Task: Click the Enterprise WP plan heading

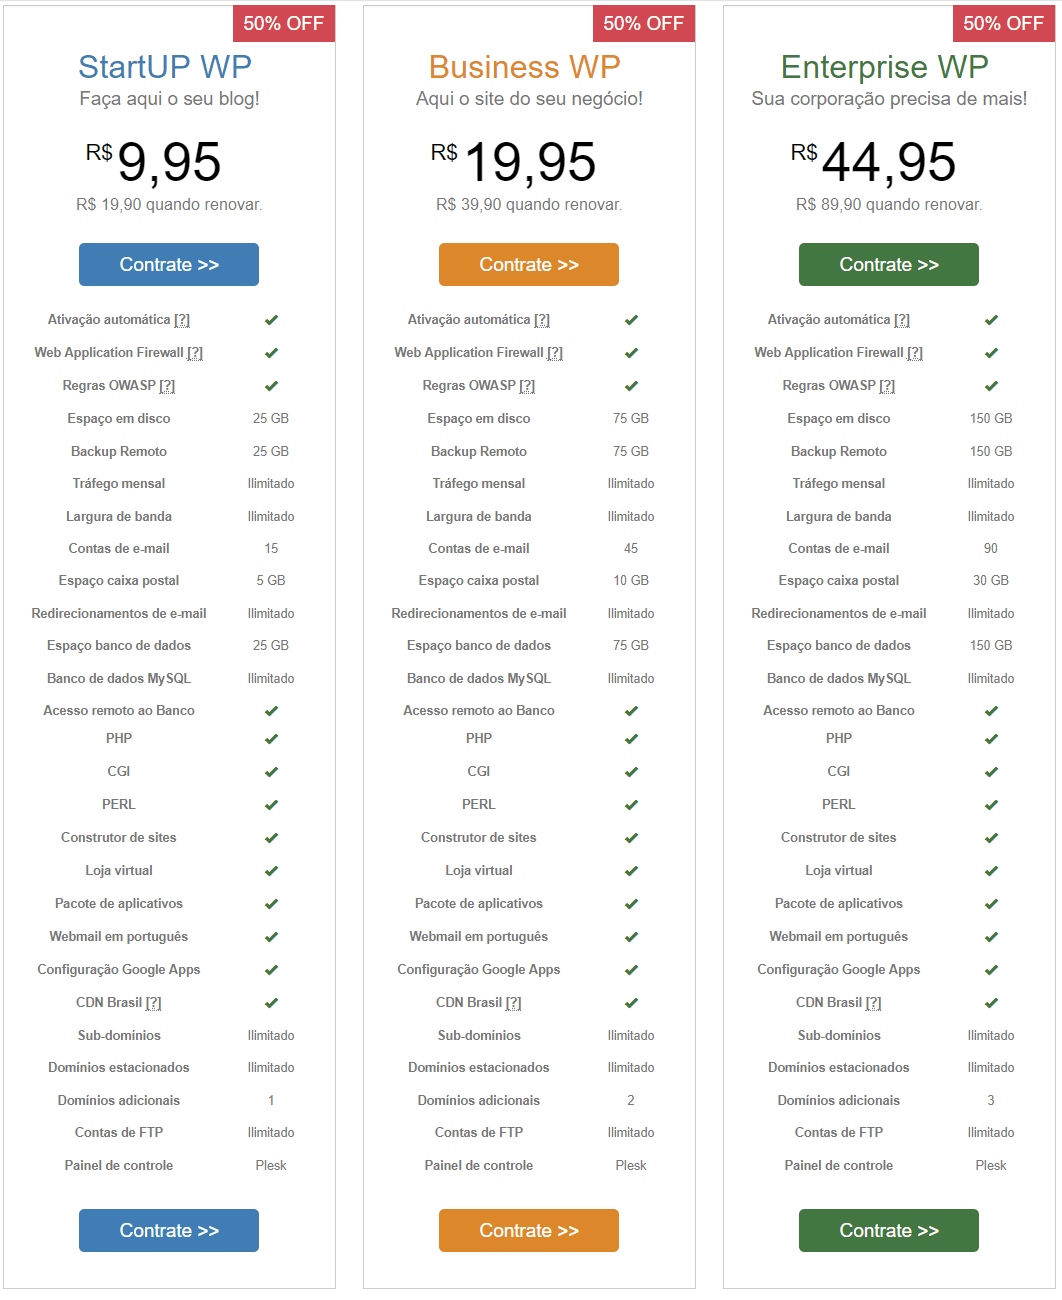Action: click(x=885, y=67)
